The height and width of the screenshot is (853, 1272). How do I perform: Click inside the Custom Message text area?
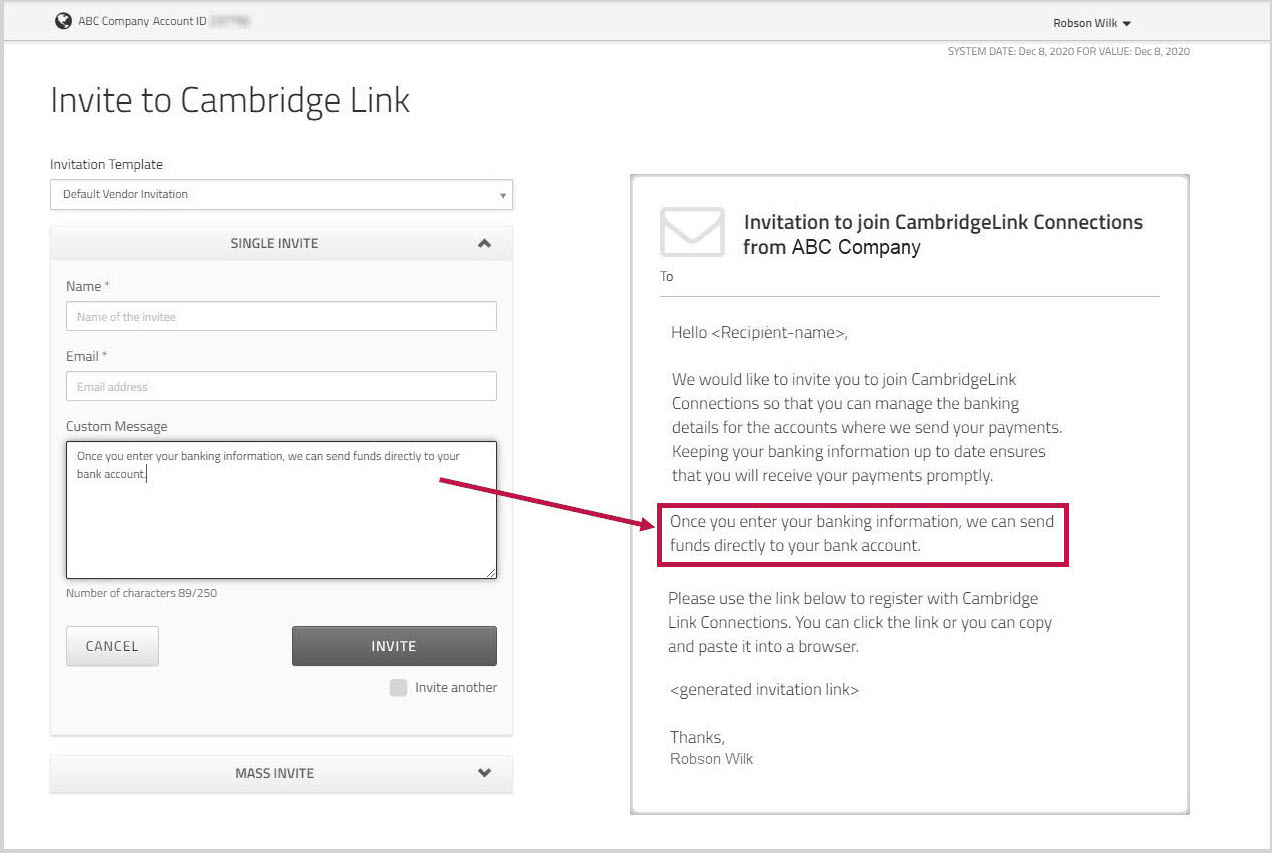(281, 510)
